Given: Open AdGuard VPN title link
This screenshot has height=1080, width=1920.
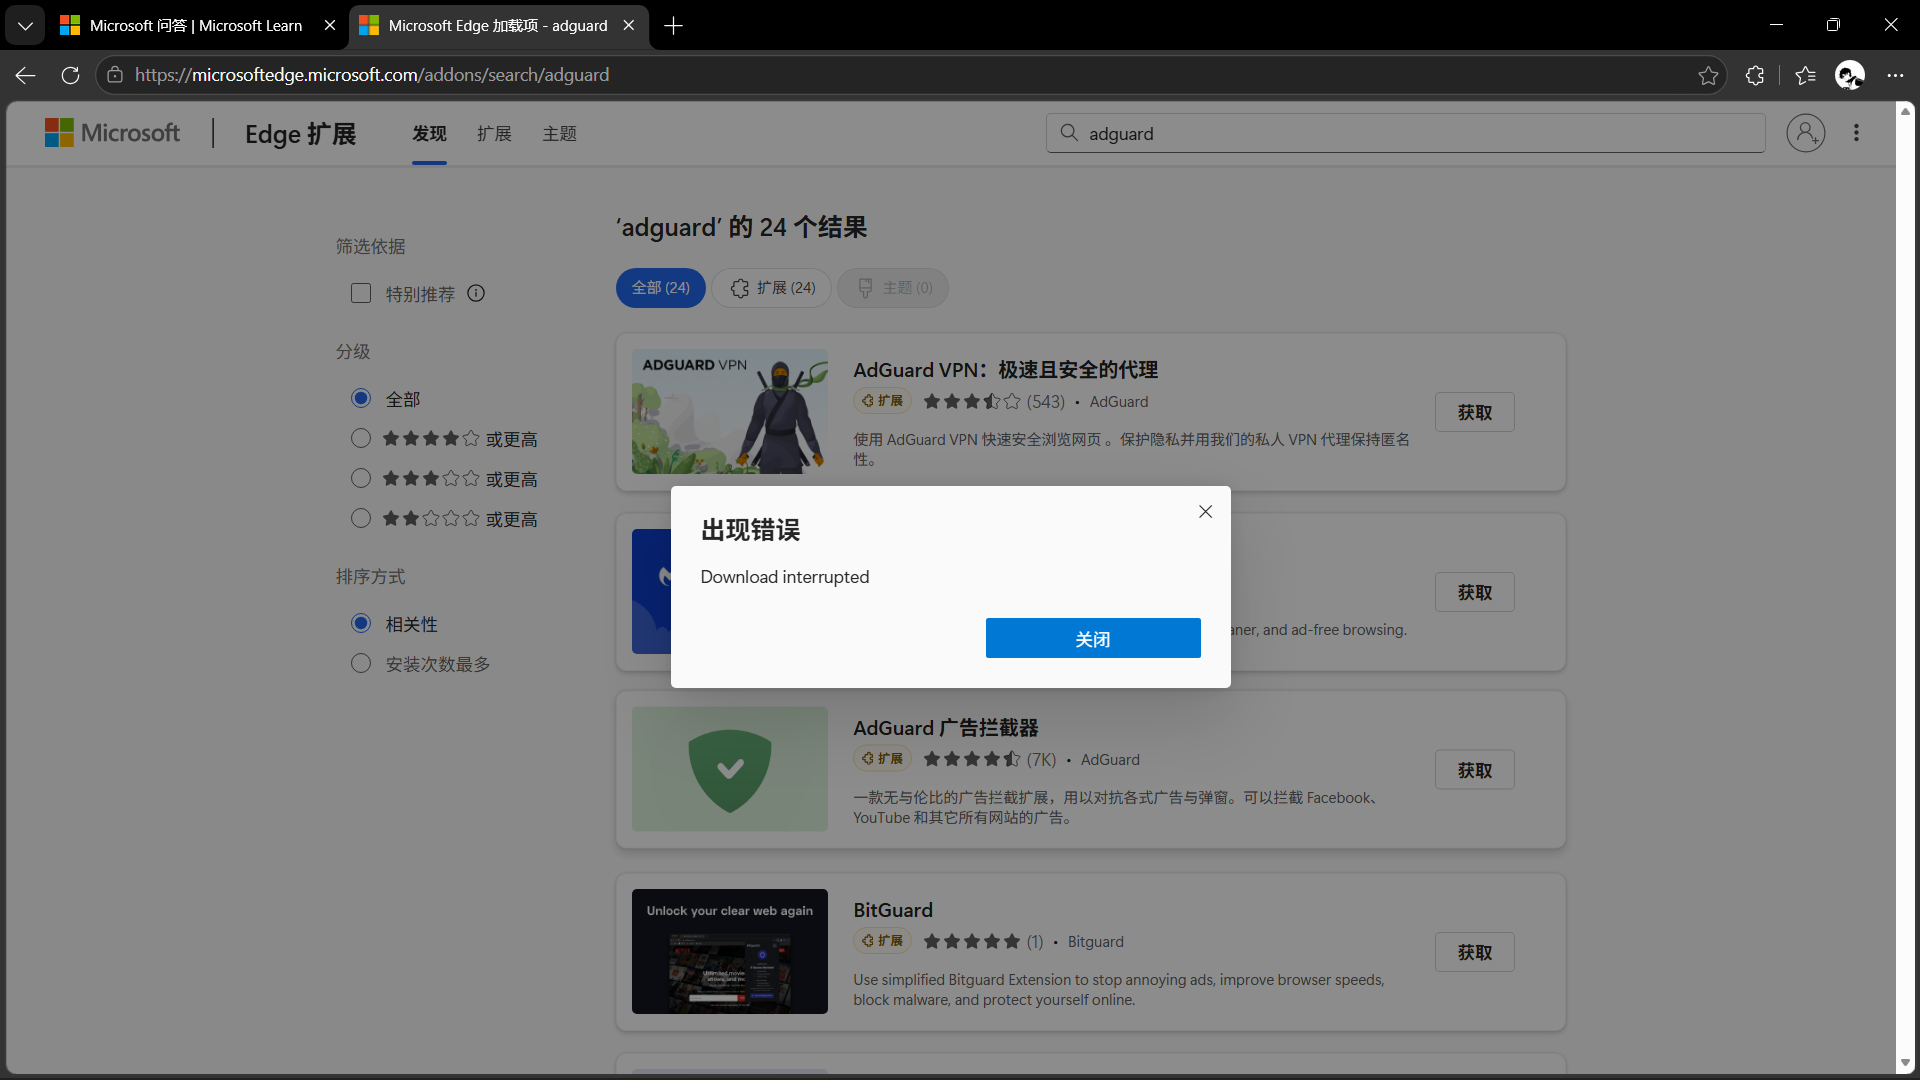Looking at the screenshot, I should (1005, 370).
